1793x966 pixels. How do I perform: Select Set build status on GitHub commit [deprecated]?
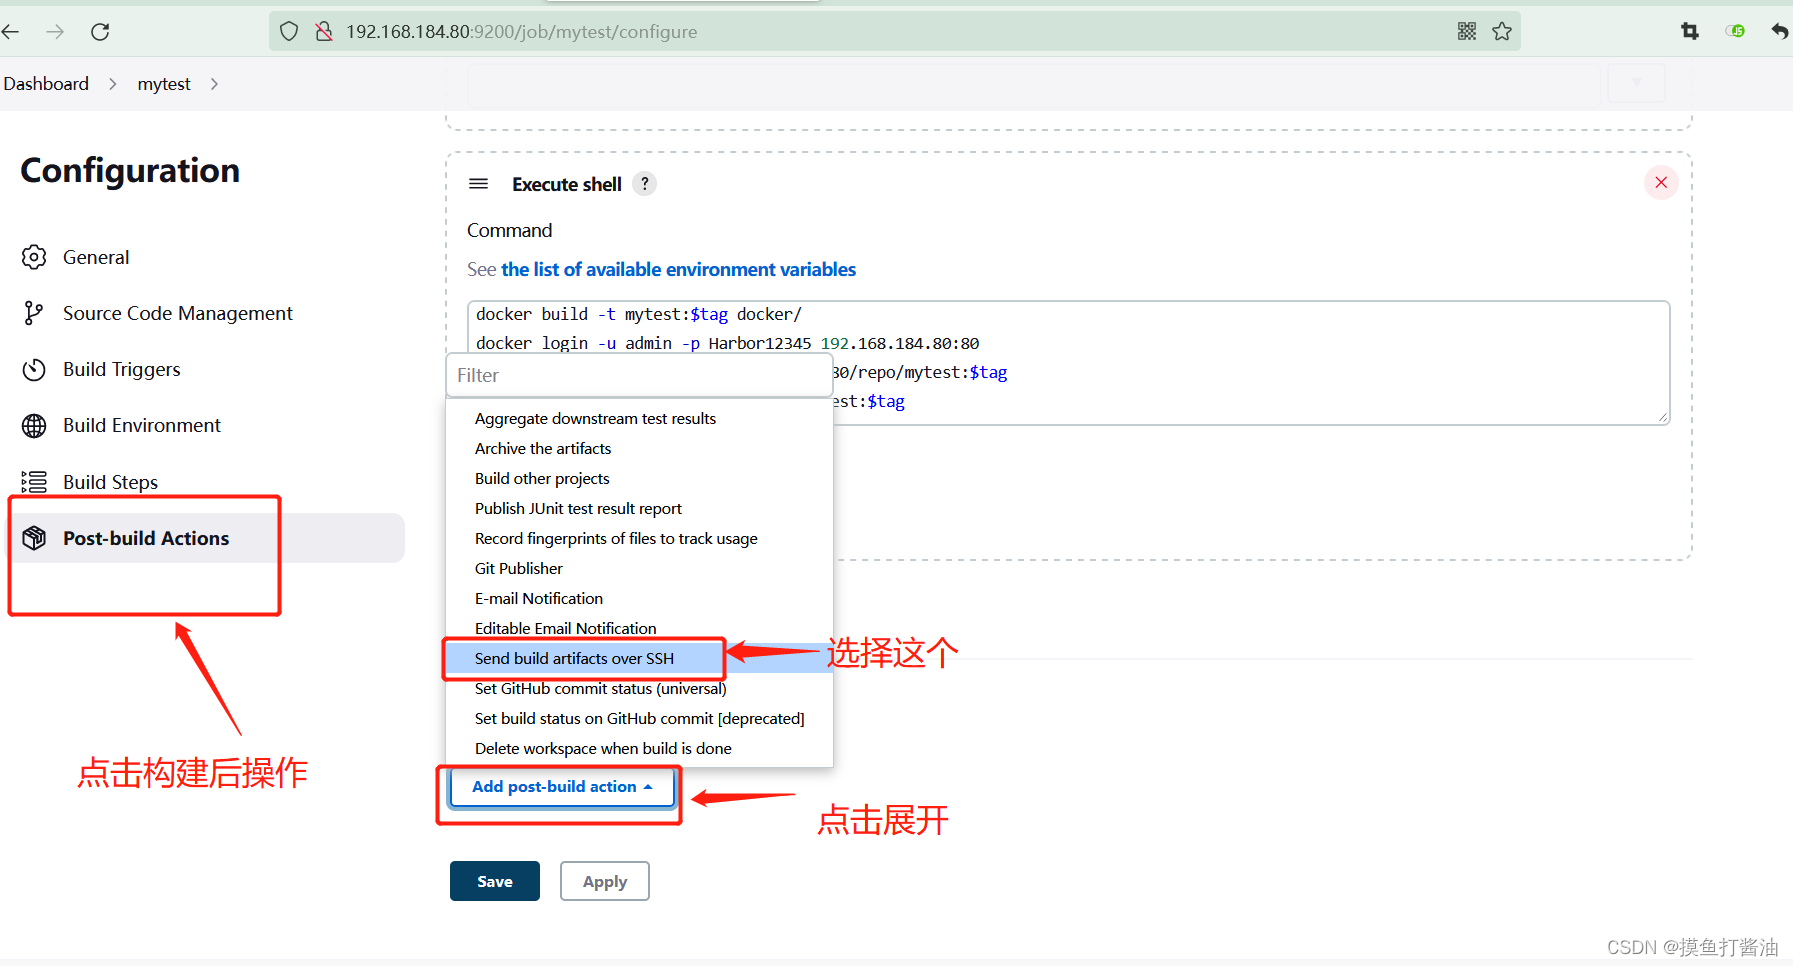tap(639, 718)
